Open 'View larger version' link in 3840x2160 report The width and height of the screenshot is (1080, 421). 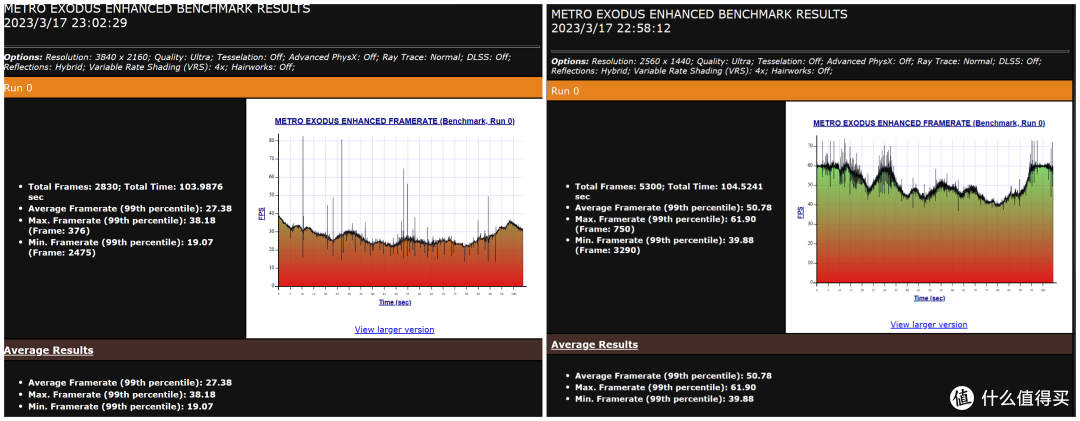[x=394, y=329]
